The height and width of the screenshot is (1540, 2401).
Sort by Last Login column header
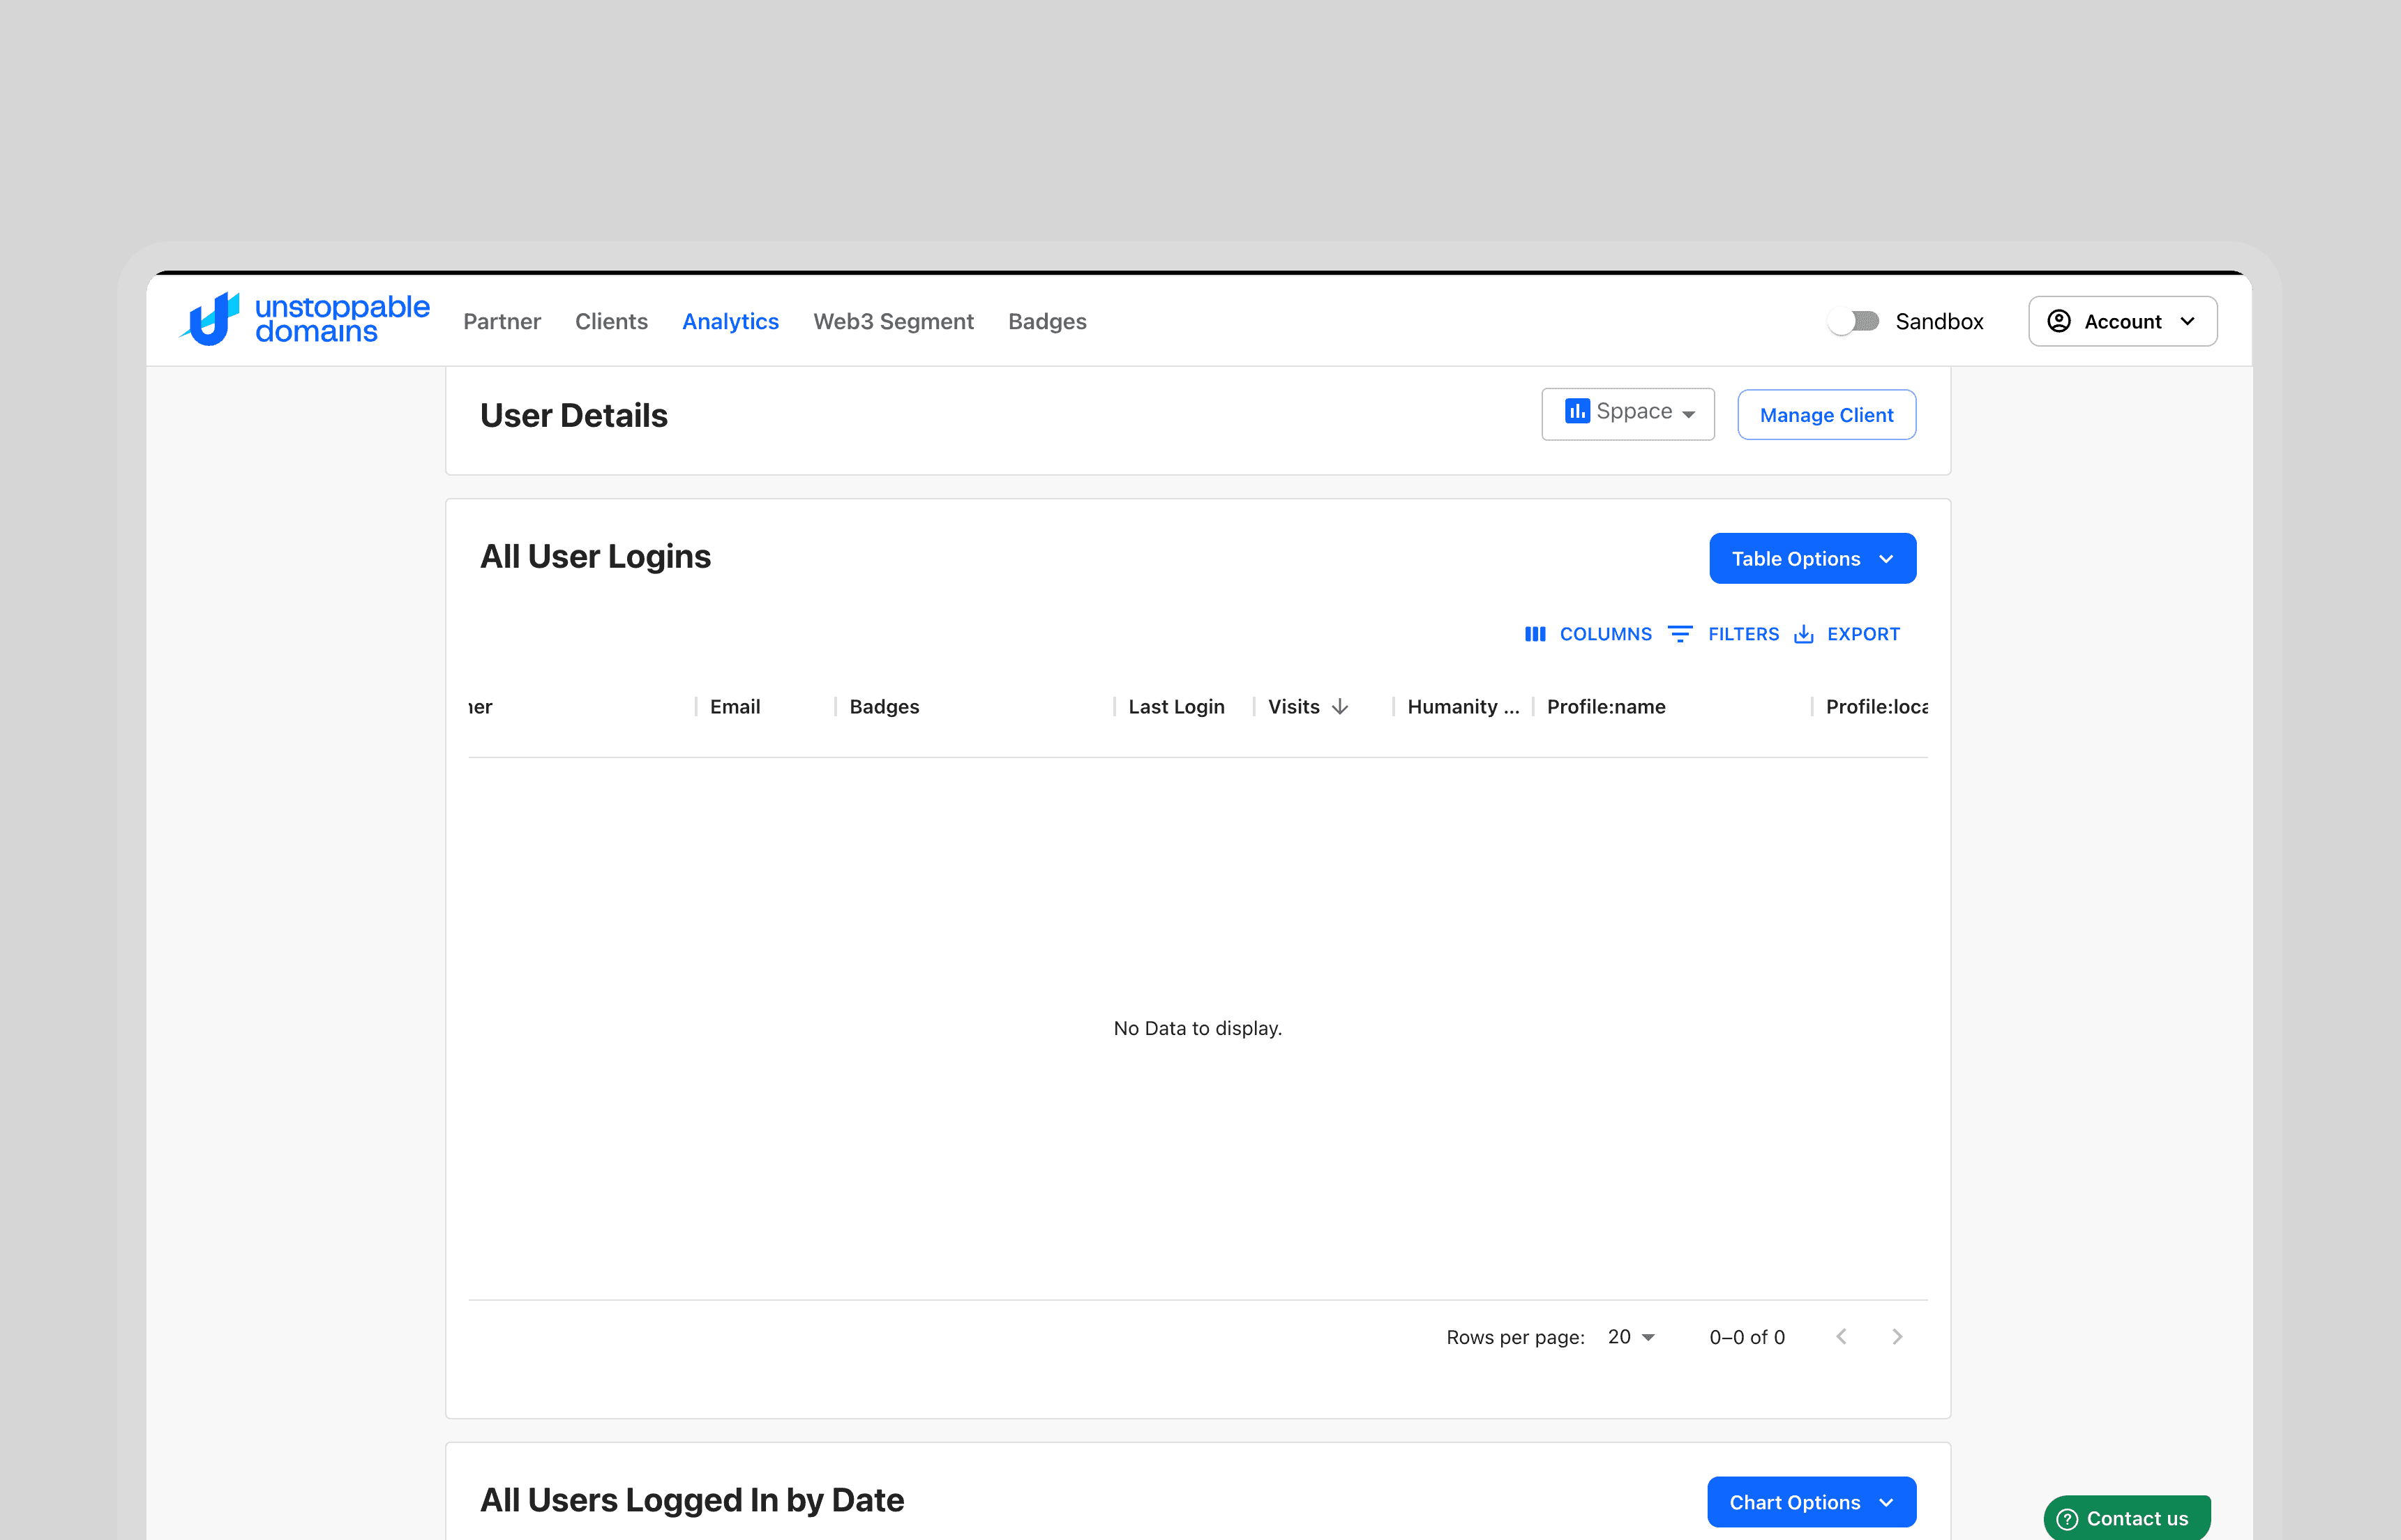[x=1176, y=707]
